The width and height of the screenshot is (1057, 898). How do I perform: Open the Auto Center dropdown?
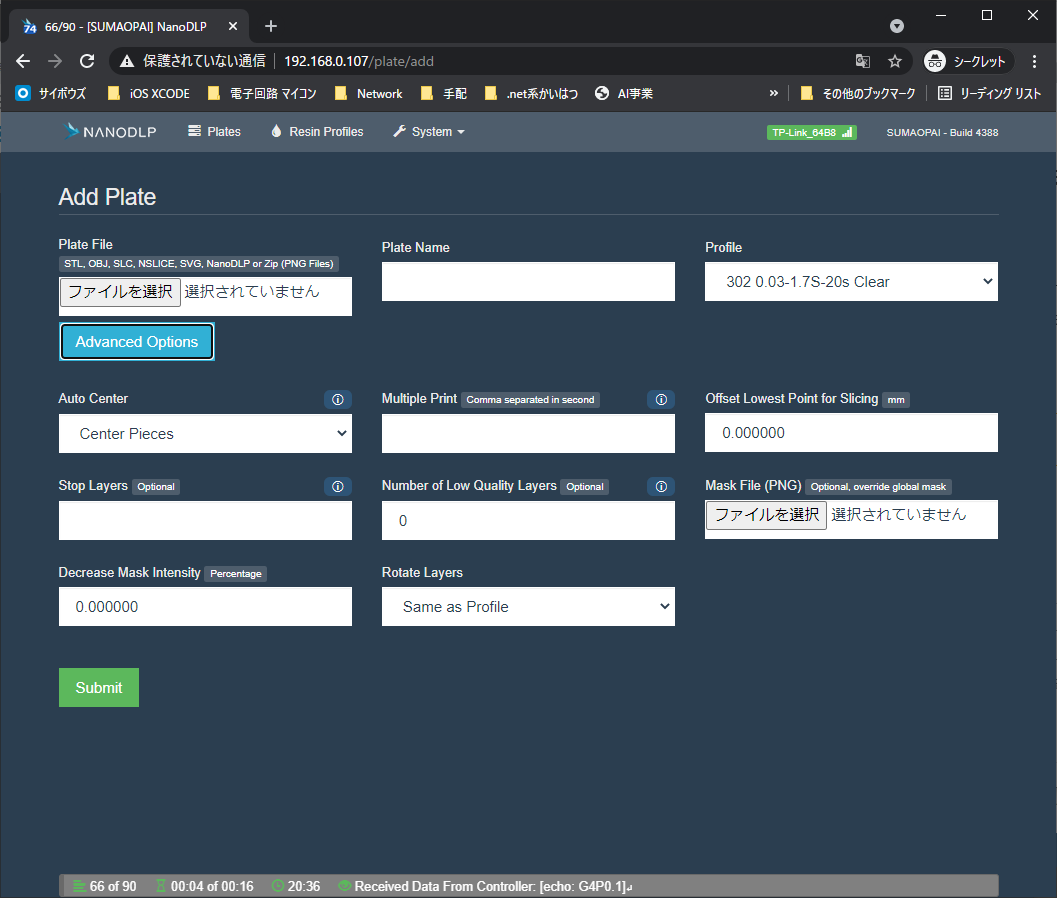205,433
